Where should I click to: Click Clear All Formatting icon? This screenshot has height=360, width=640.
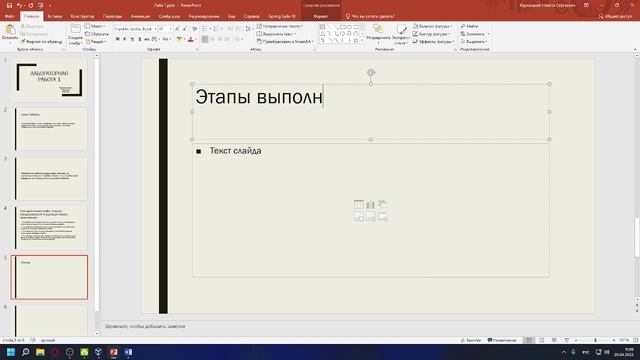pos(194,29)
